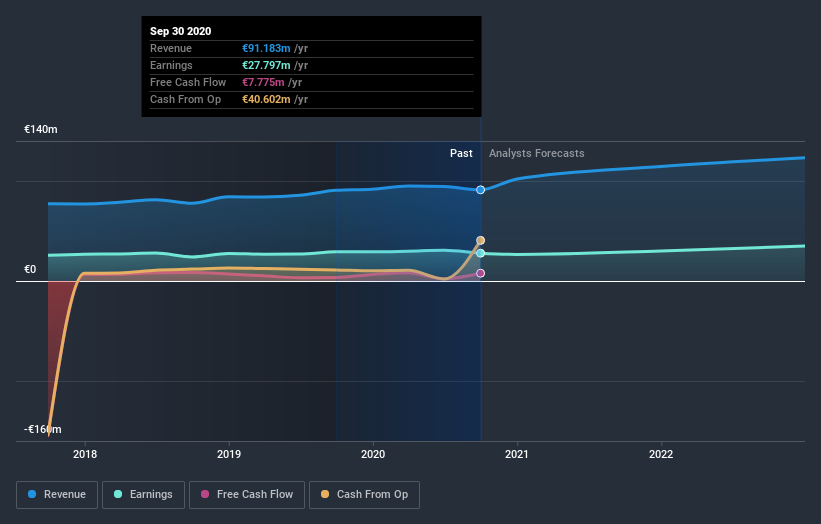Click the €40.602m cash from op value
Viewport: 821px width, 524px height.
[266, 99]
